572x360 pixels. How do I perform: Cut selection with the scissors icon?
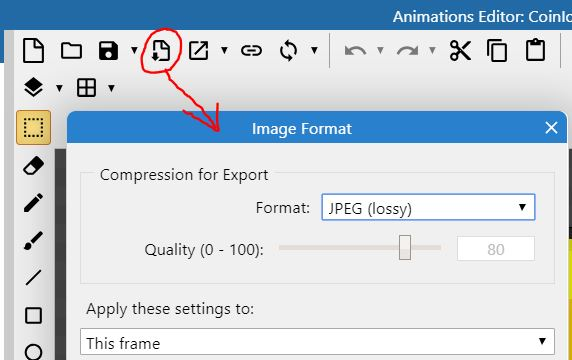[460, 50]
